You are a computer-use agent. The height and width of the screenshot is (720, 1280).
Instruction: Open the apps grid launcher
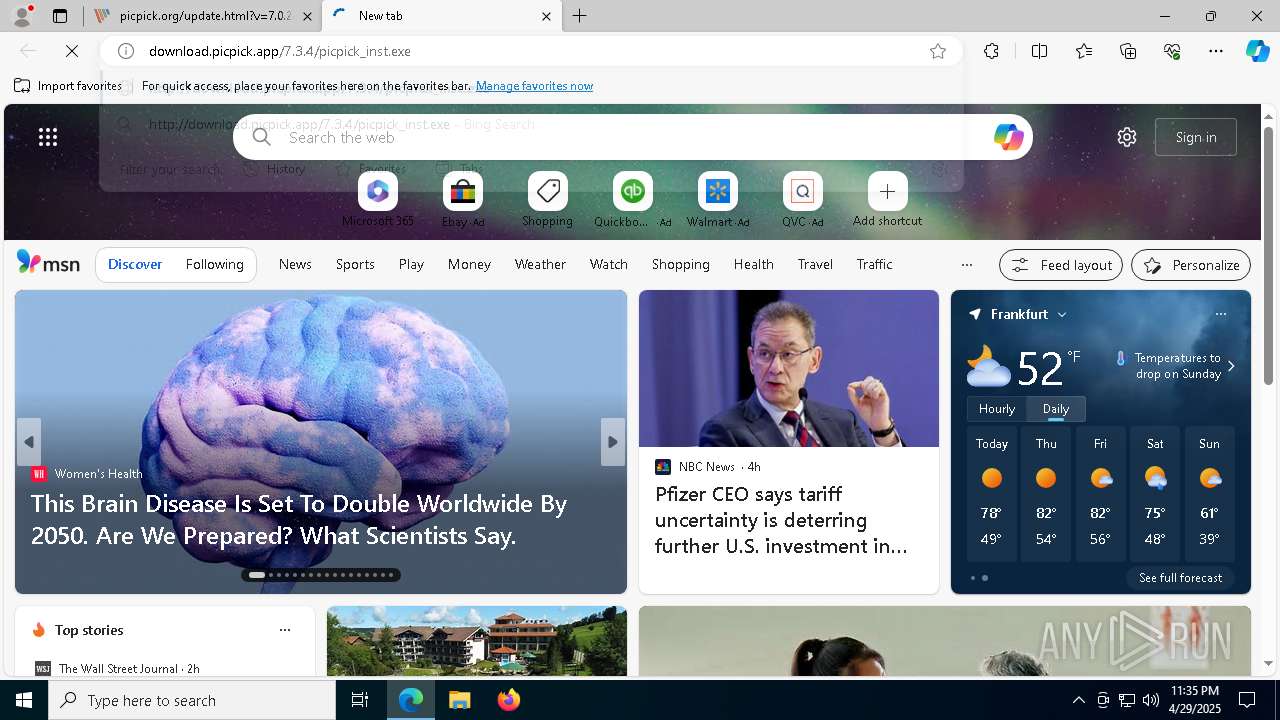coord(48,137)
